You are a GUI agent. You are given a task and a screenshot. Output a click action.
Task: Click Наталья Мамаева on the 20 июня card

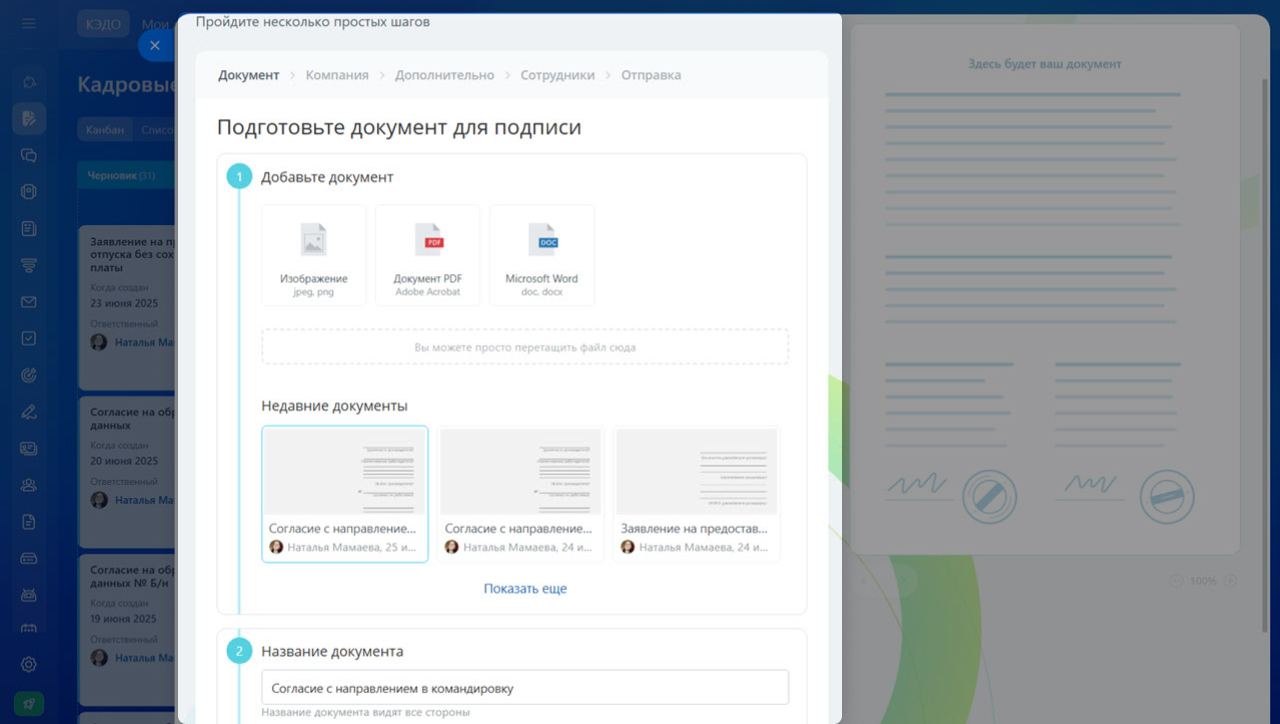pos(145,500)
